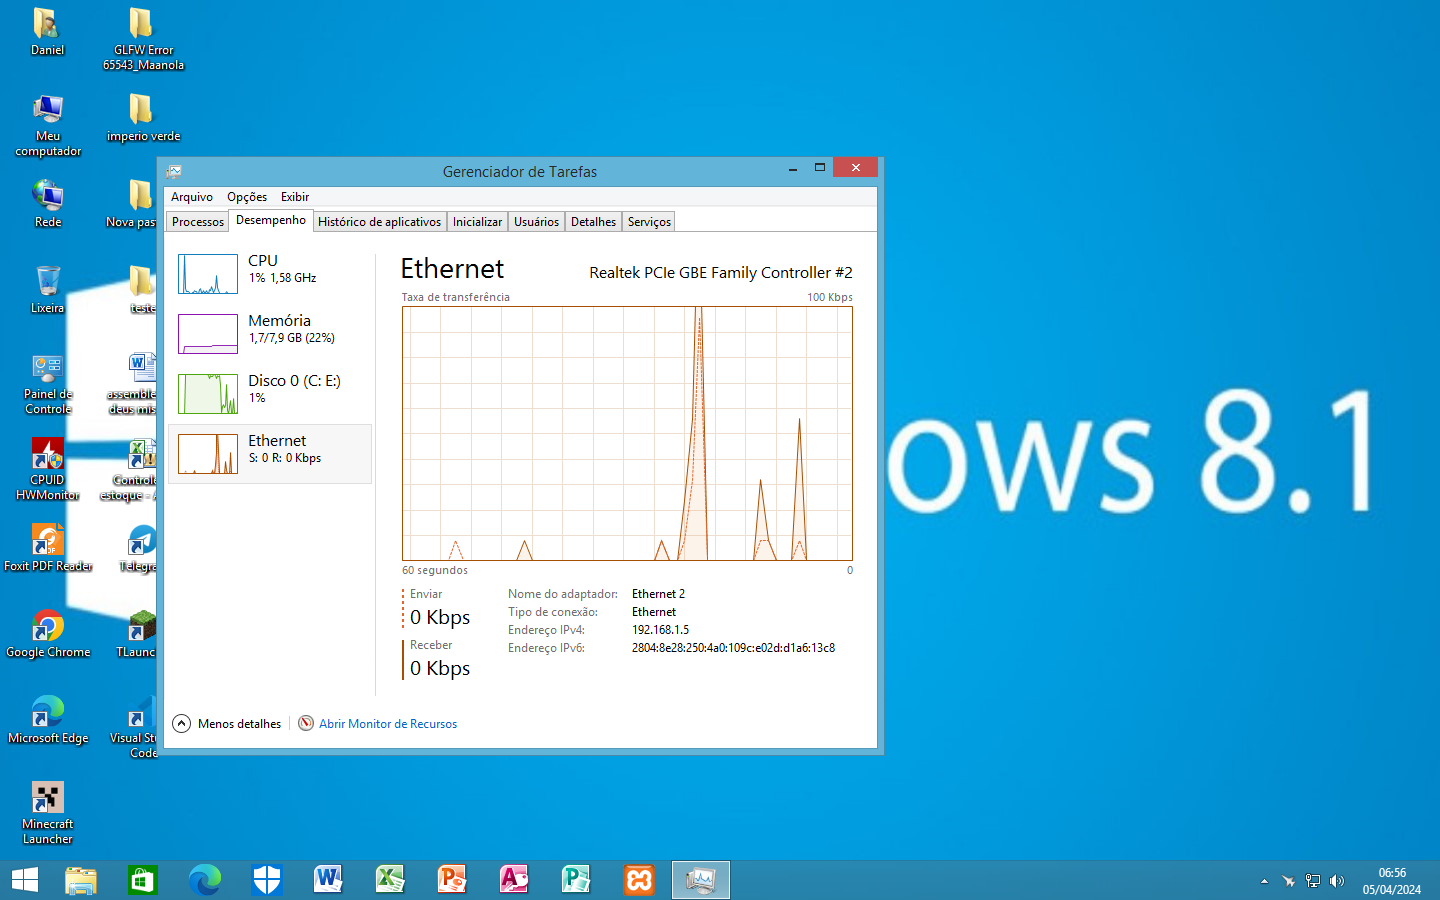Close the Gerenciador de Tarefas window

coord(856,168)
